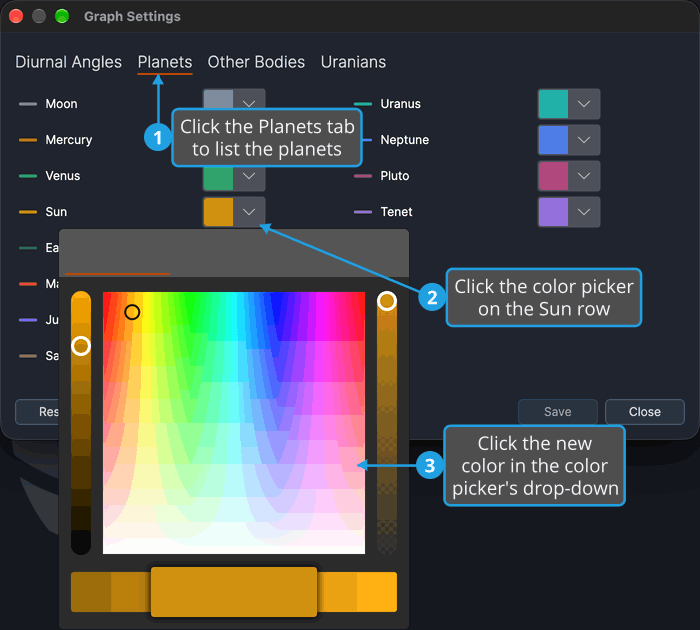Click the Uranus label
This screenshot has width=700, height=630.
coord(400,104)
